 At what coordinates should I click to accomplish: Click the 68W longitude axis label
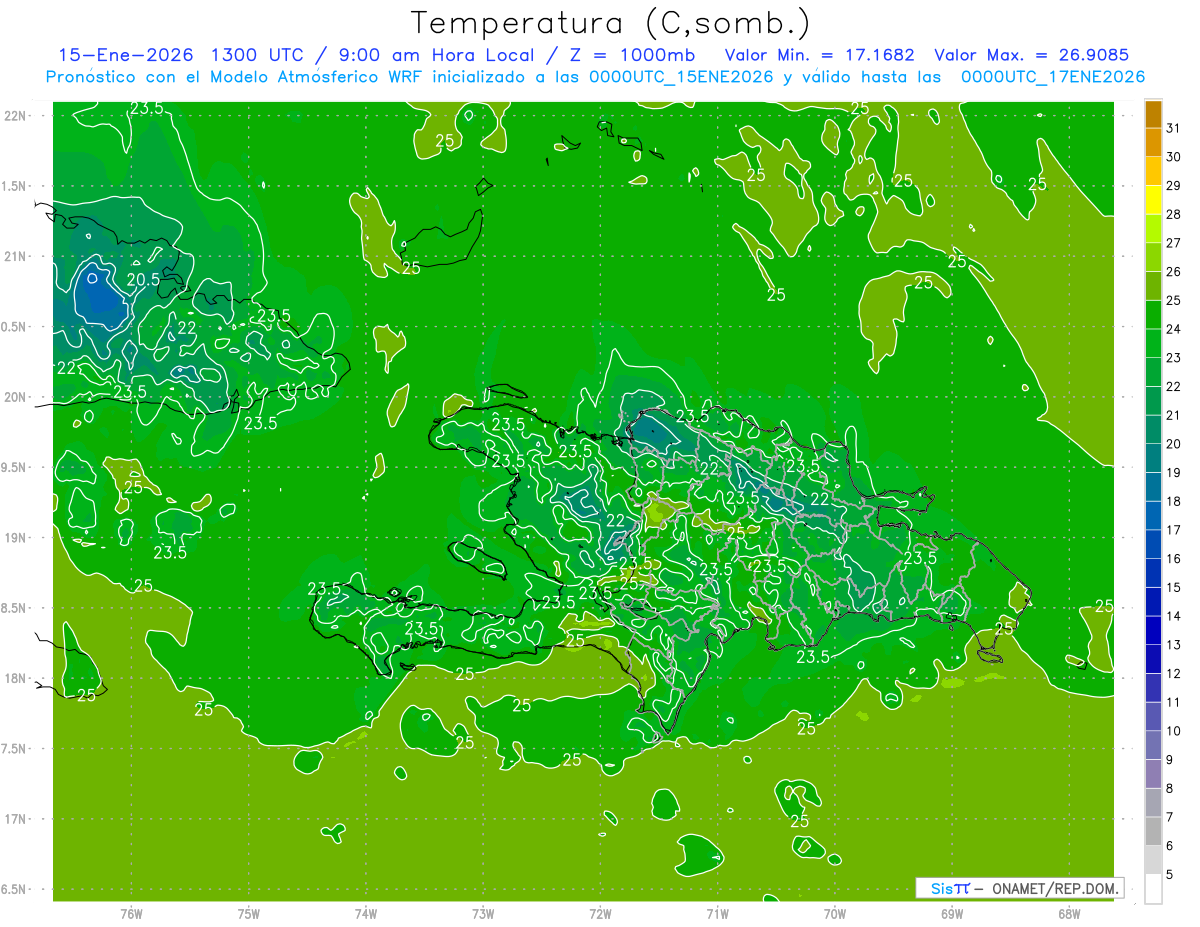tap(1069, 914)
